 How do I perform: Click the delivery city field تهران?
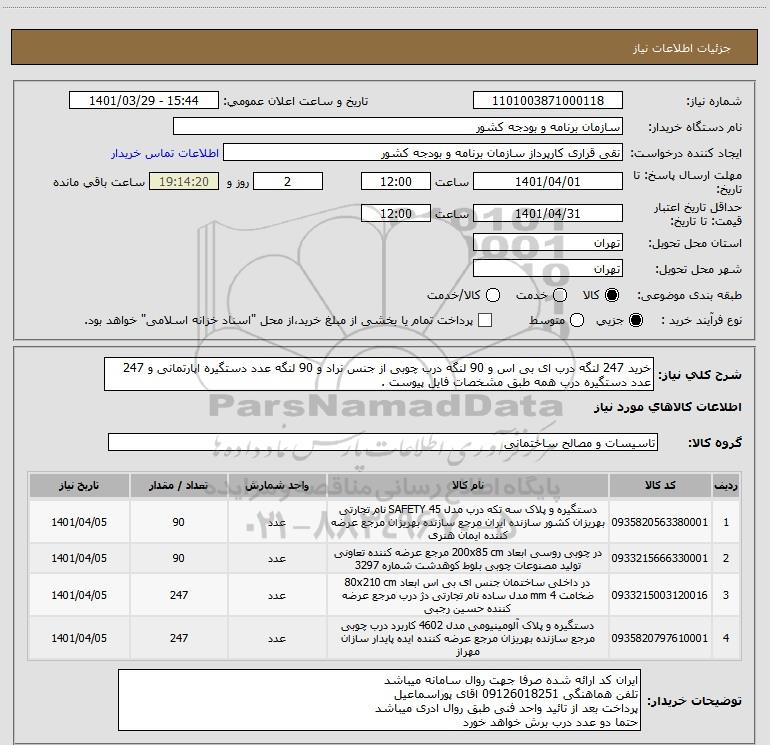(x=548, y=269)
